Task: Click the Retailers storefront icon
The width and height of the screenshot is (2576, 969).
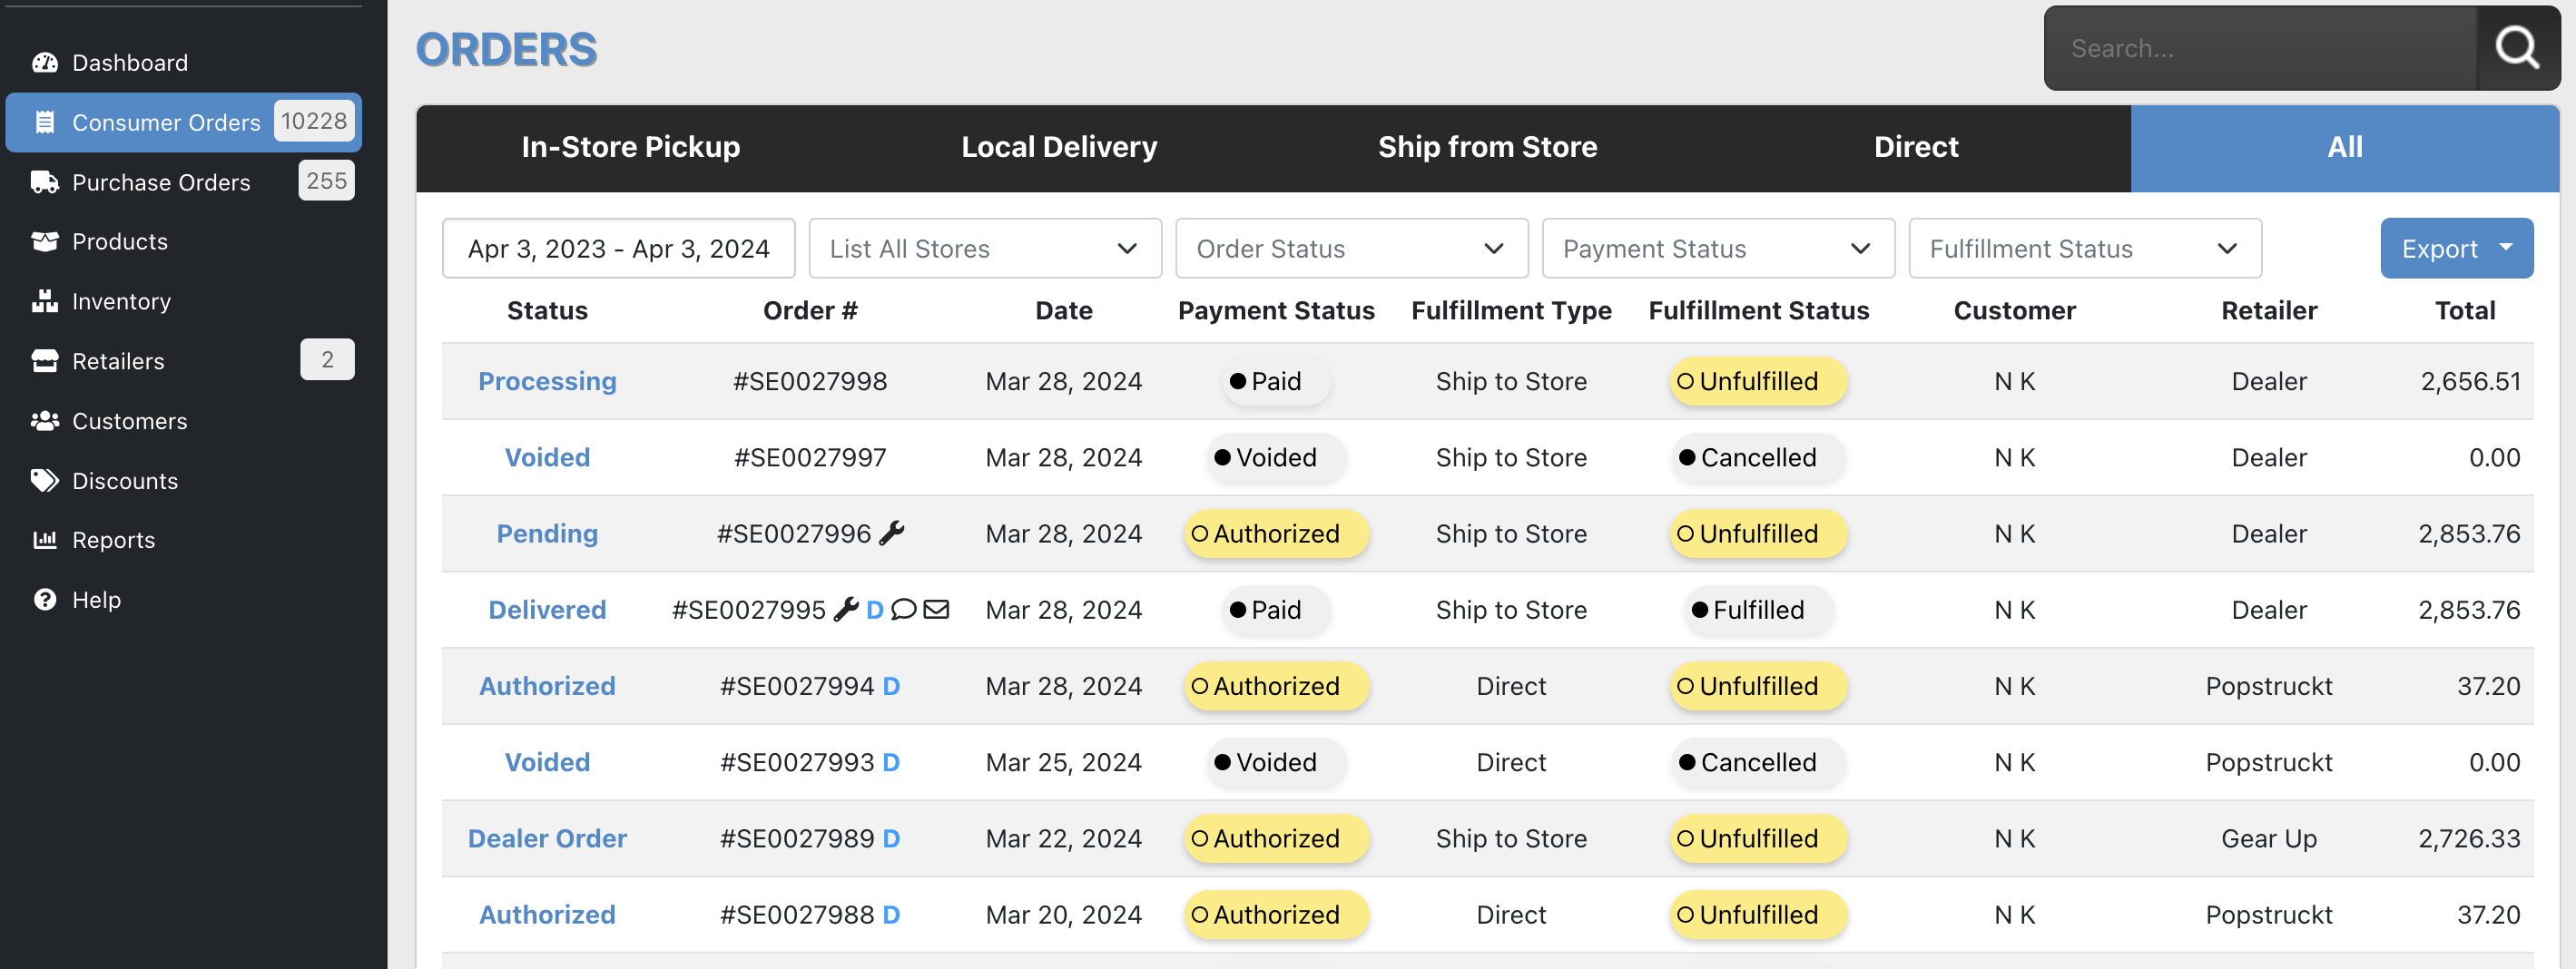Action: point(45,361)
